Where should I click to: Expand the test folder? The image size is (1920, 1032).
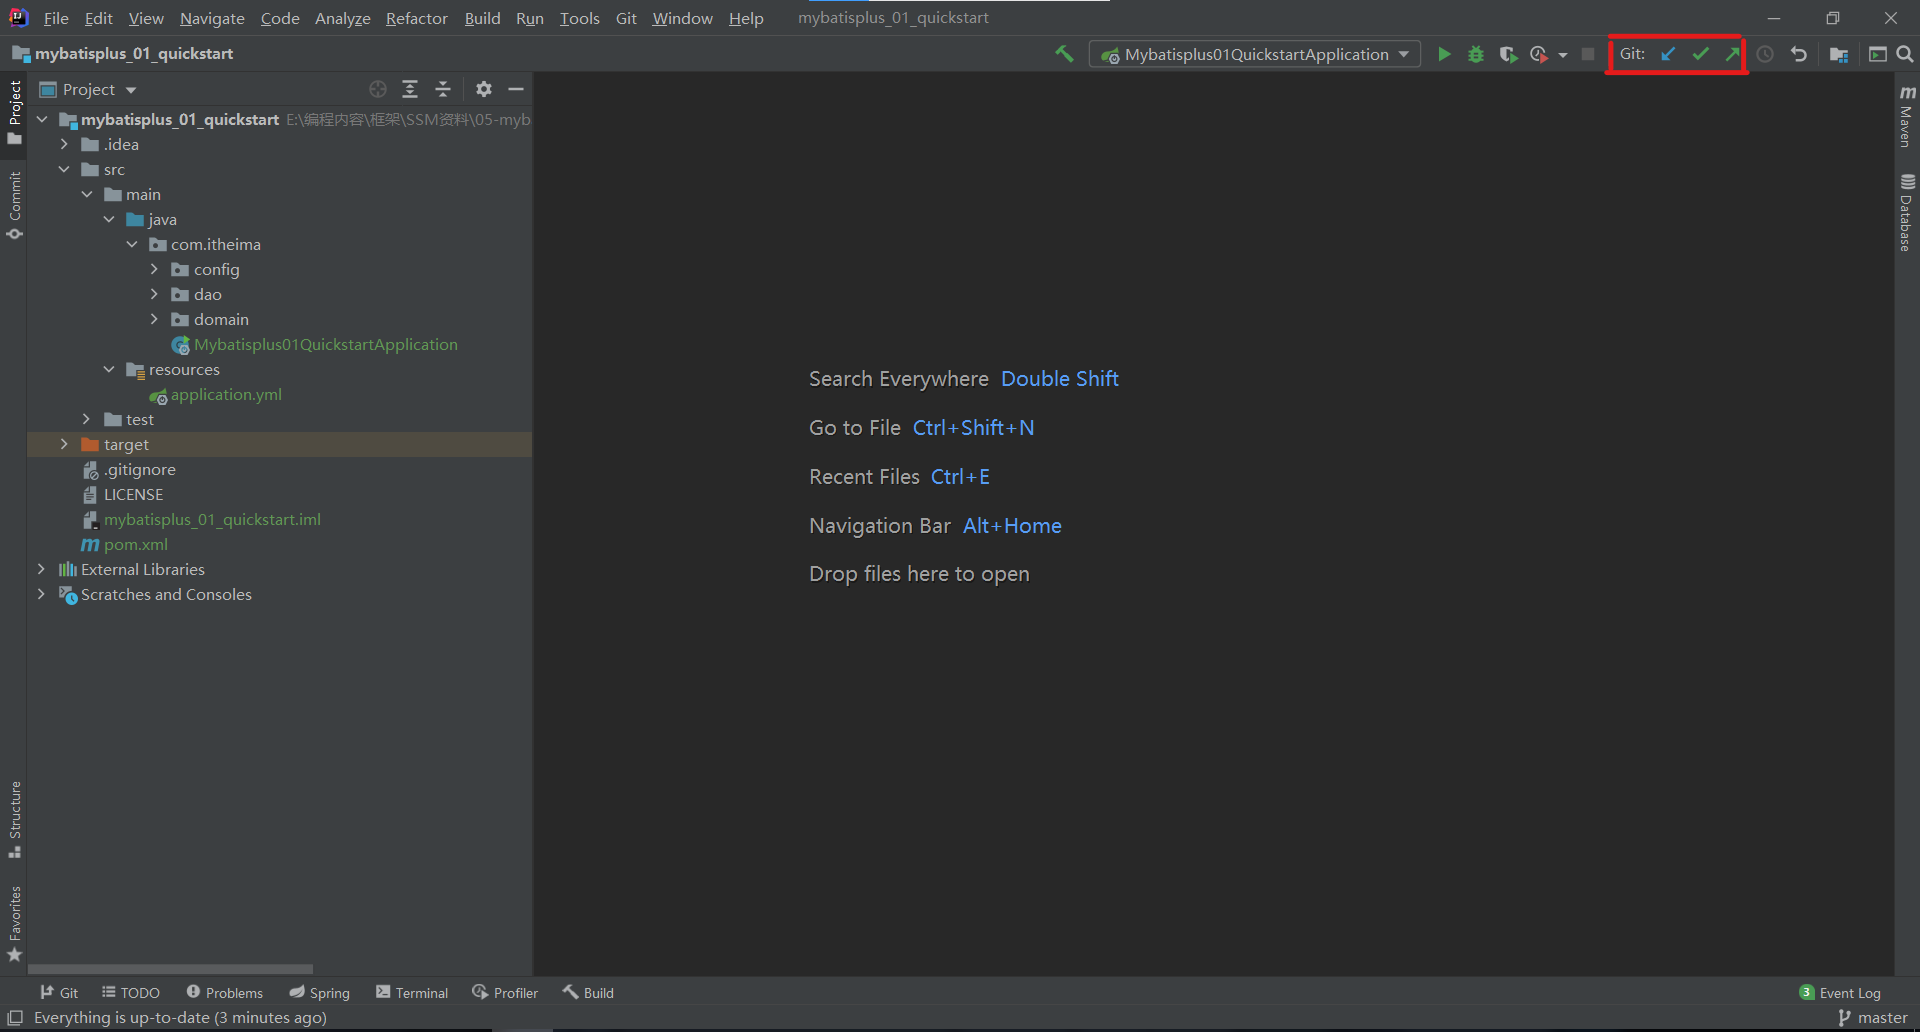[x=87, y=419]
